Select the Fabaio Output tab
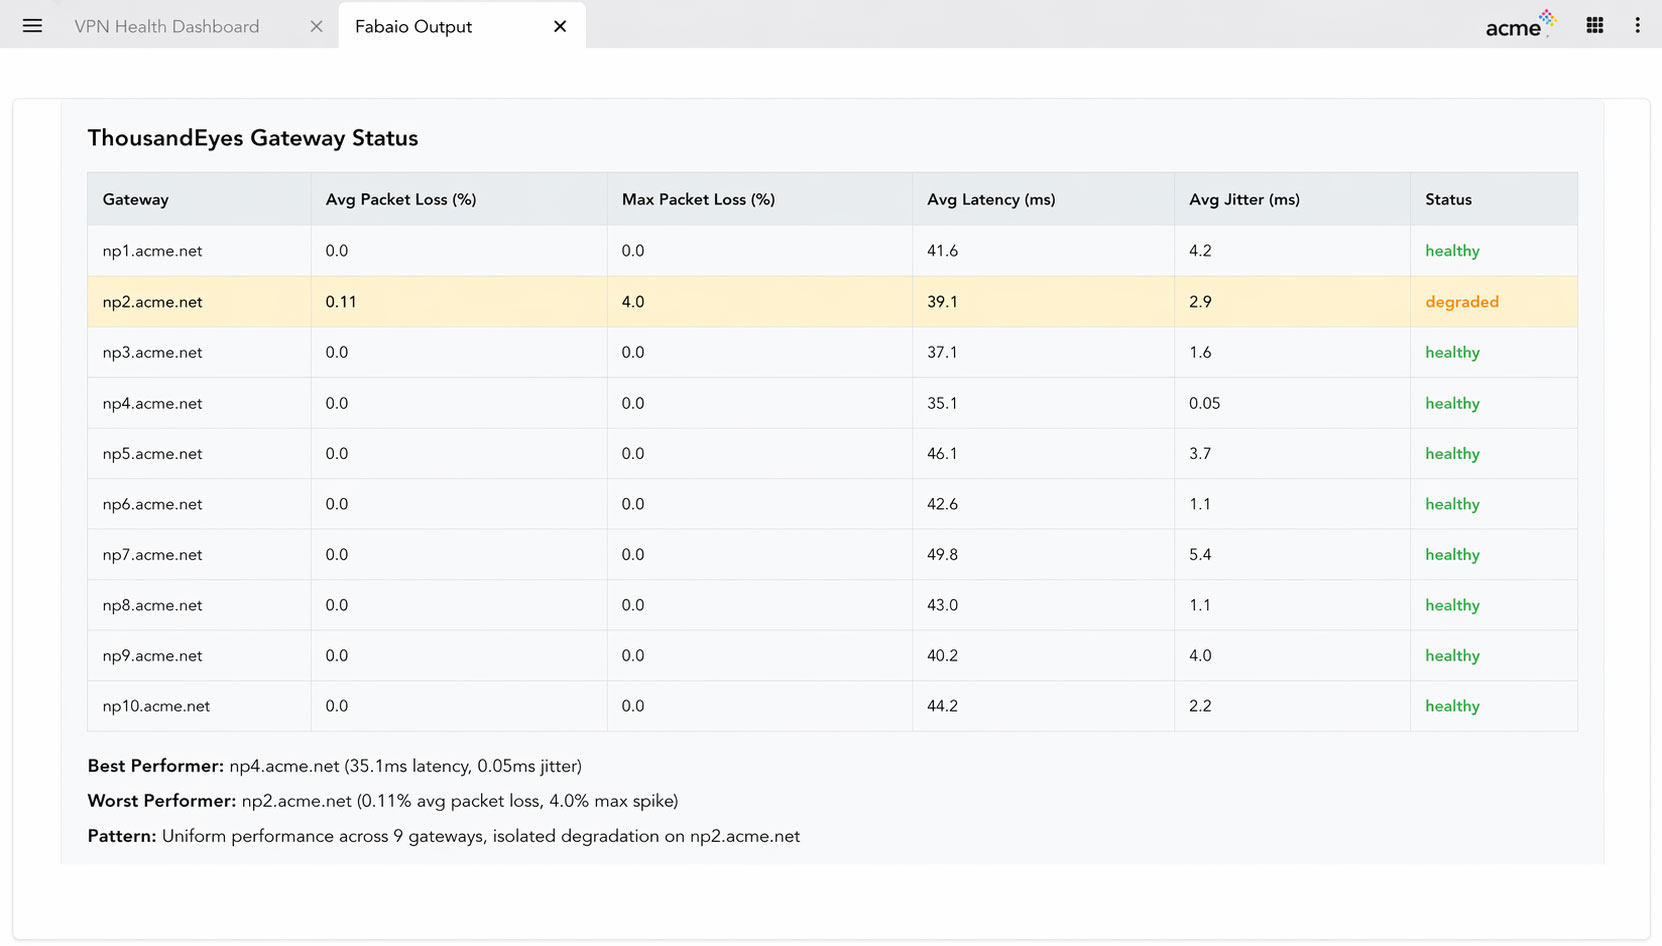 point(413,27)
